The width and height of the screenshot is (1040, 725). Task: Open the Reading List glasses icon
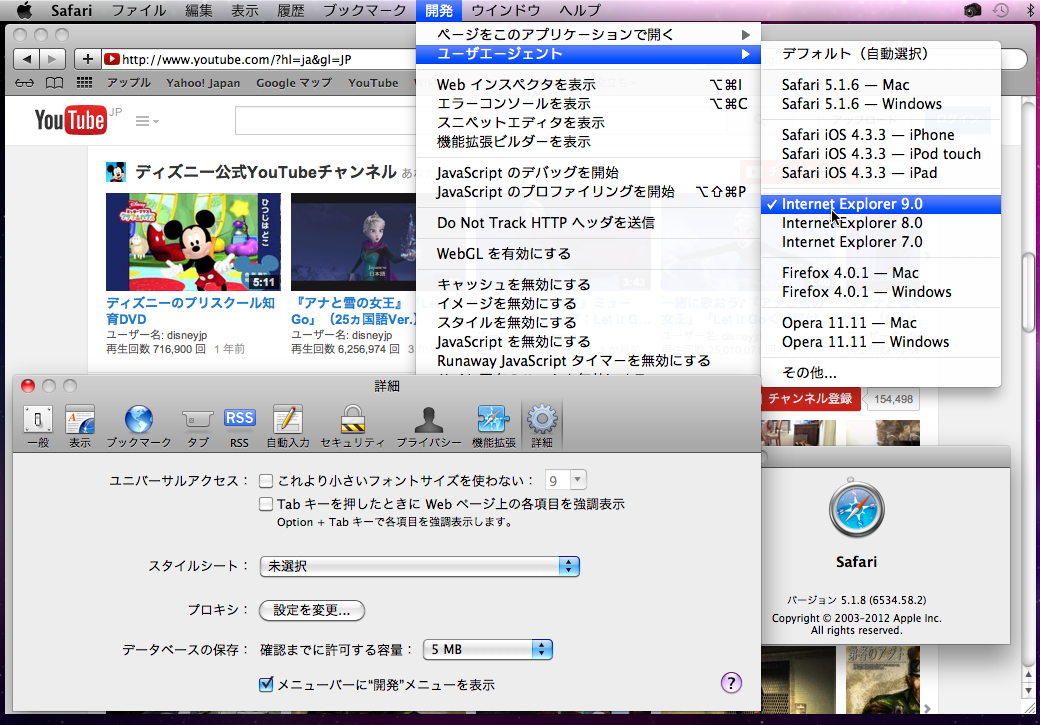point(25,83)
